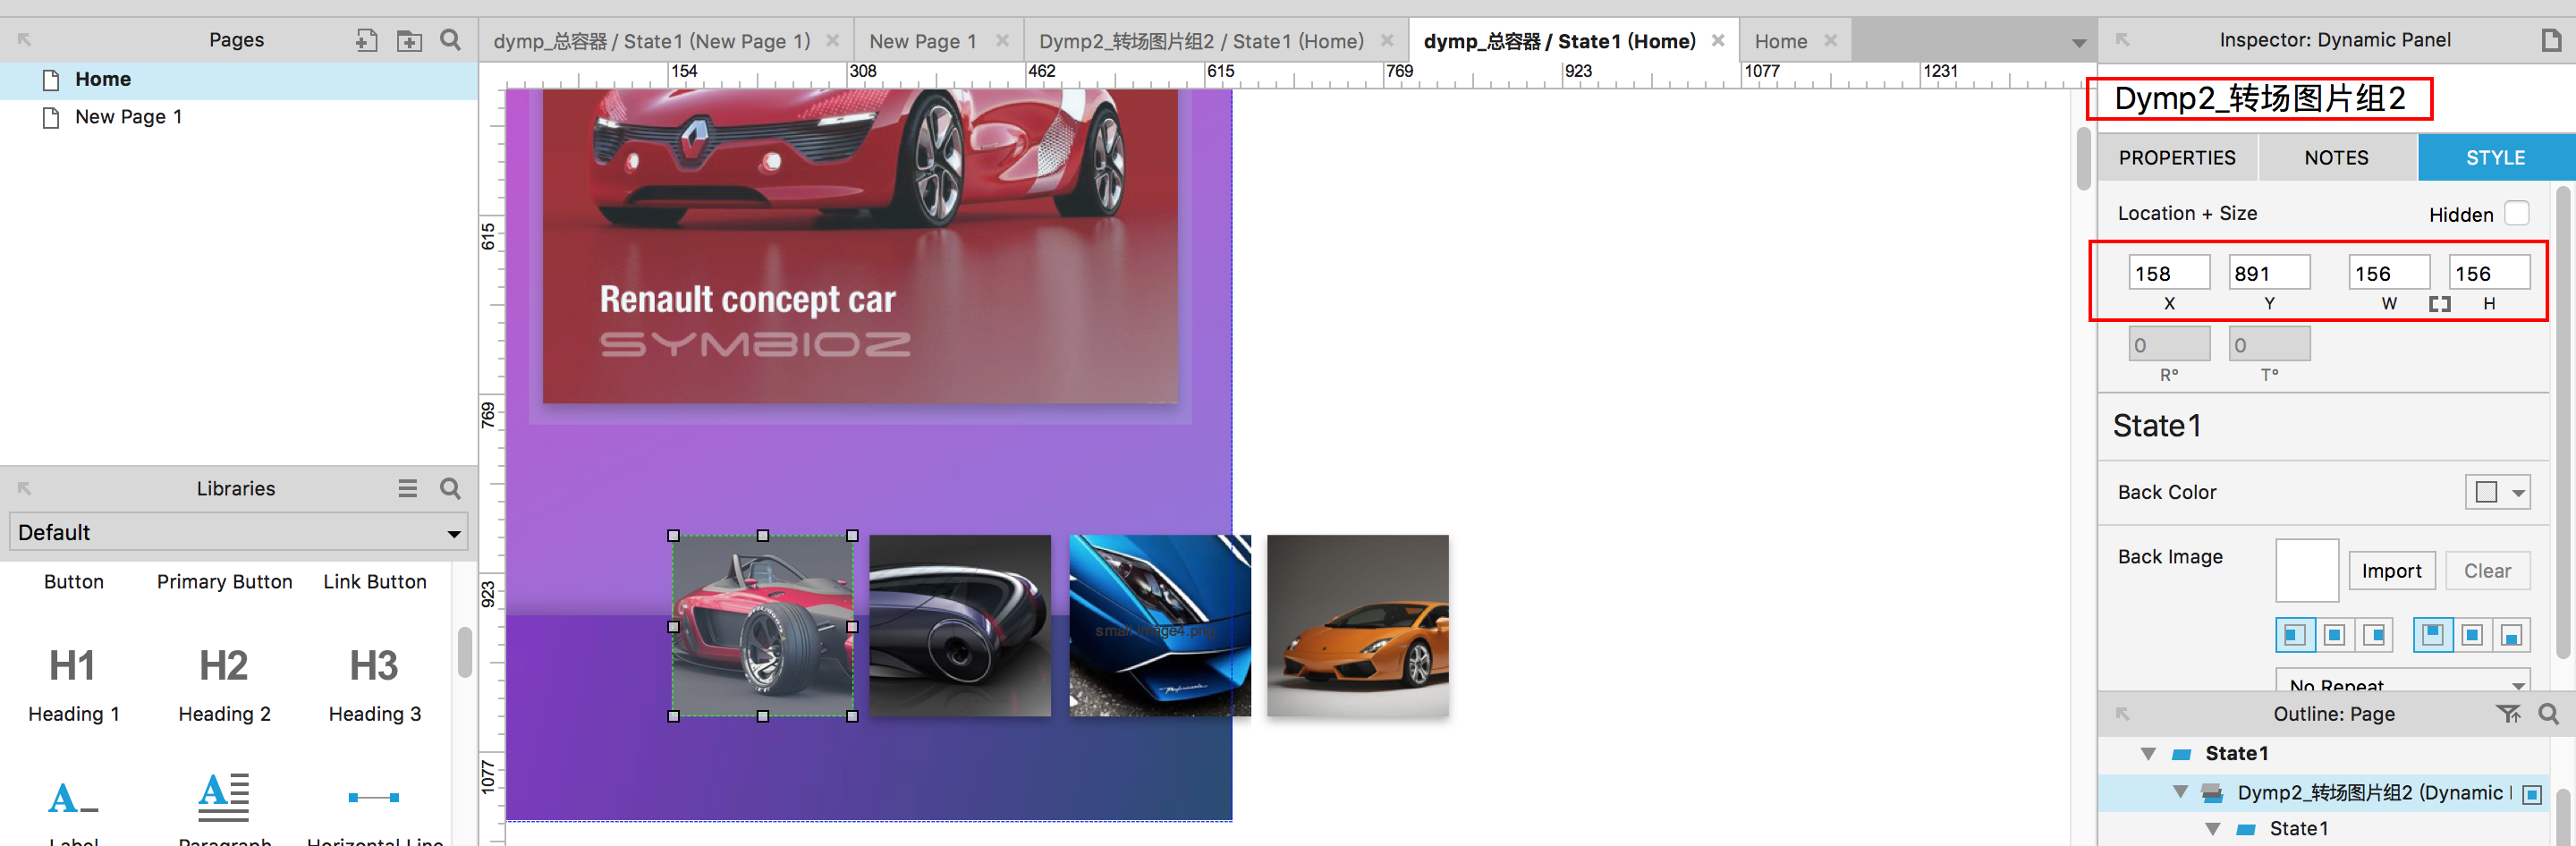This screenshot has width=2576, height=846.
Task: Align back image vertically to bottom
Action: (x=2511, y=635)
